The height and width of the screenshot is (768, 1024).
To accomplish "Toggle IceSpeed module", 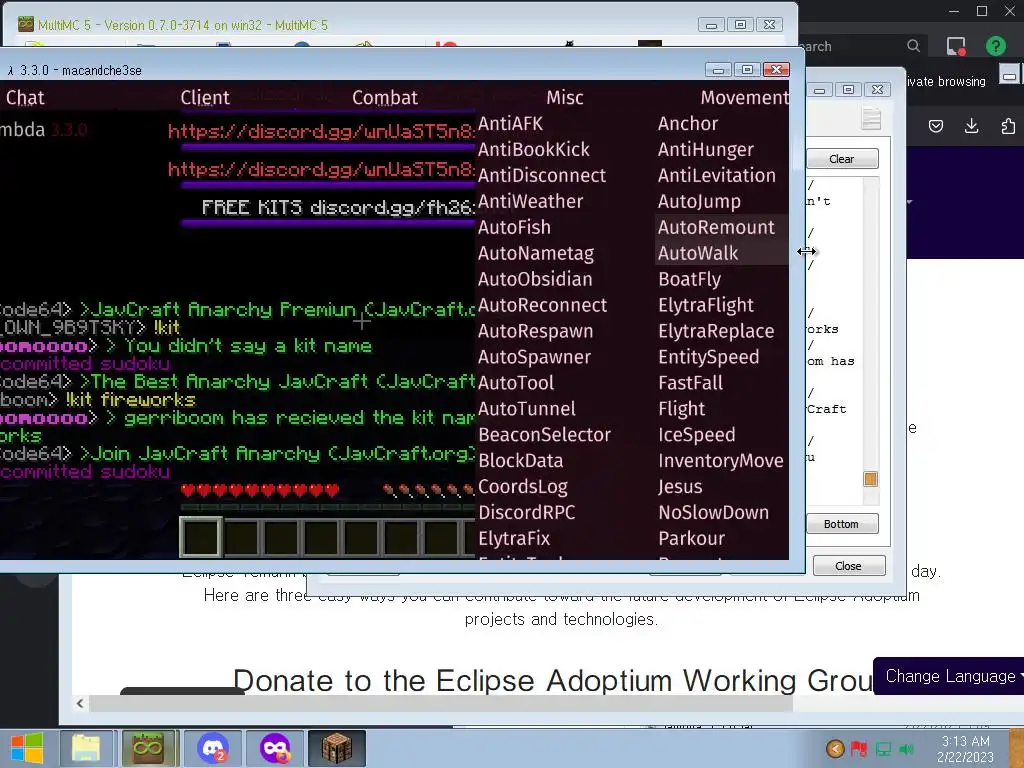I will click(x=696, y=434).
